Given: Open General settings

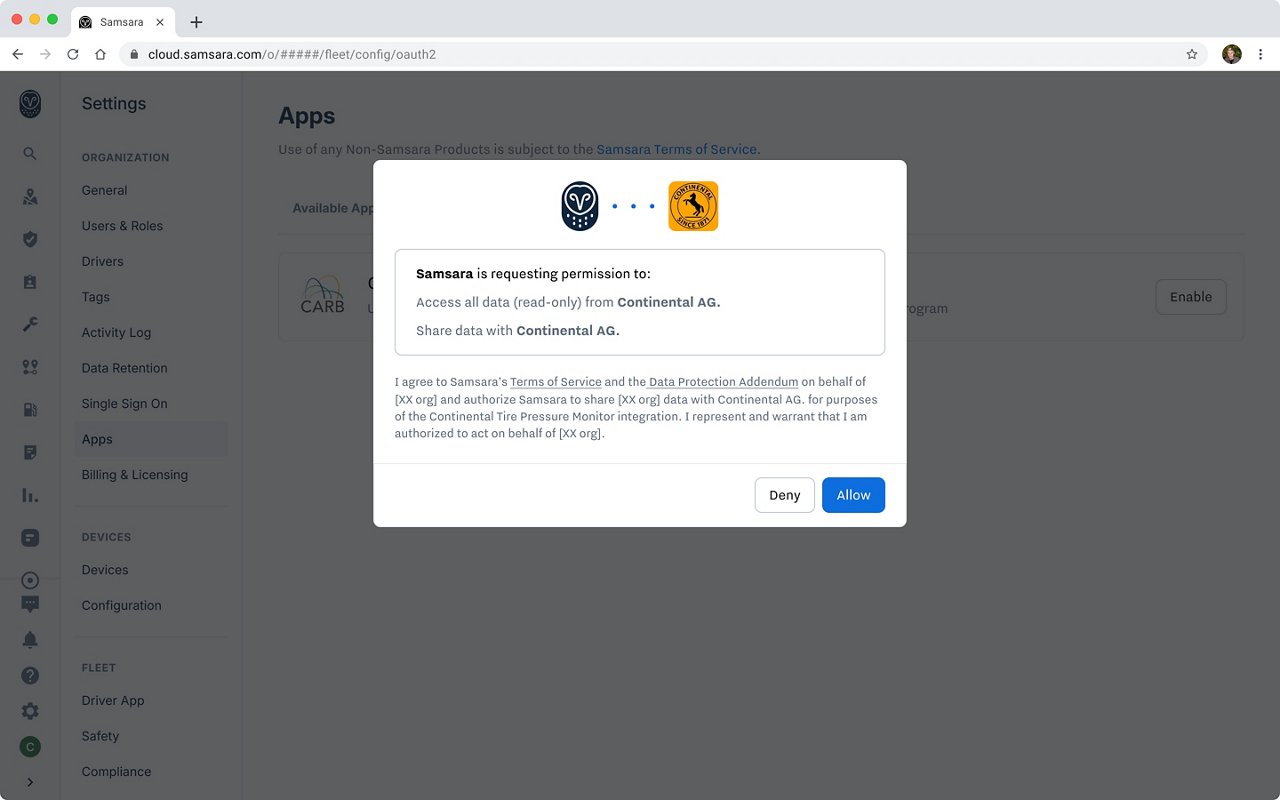Looking at the screenshot, I should (104, 190).
